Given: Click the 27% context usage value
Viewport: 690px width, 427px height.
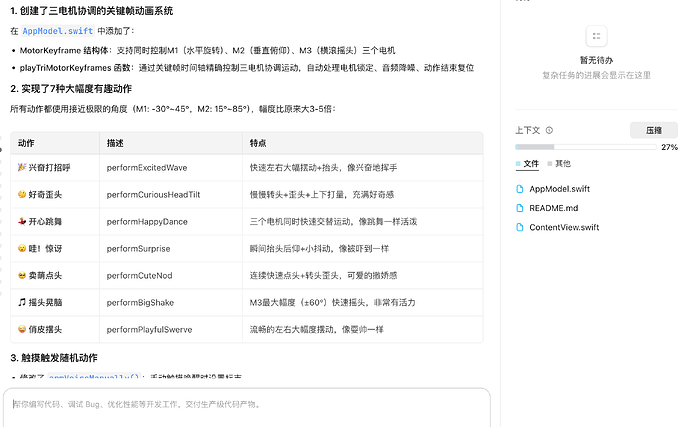Looking at the screenshot, I should pyautogui.click(x=669, y=147).
